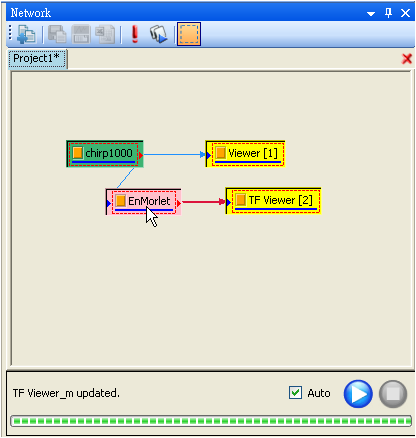Image resolution: width=416 pixels, height=438 pixels.
Task: Click the orange icon in the EnMorlet node
Action: pos(120,201)
